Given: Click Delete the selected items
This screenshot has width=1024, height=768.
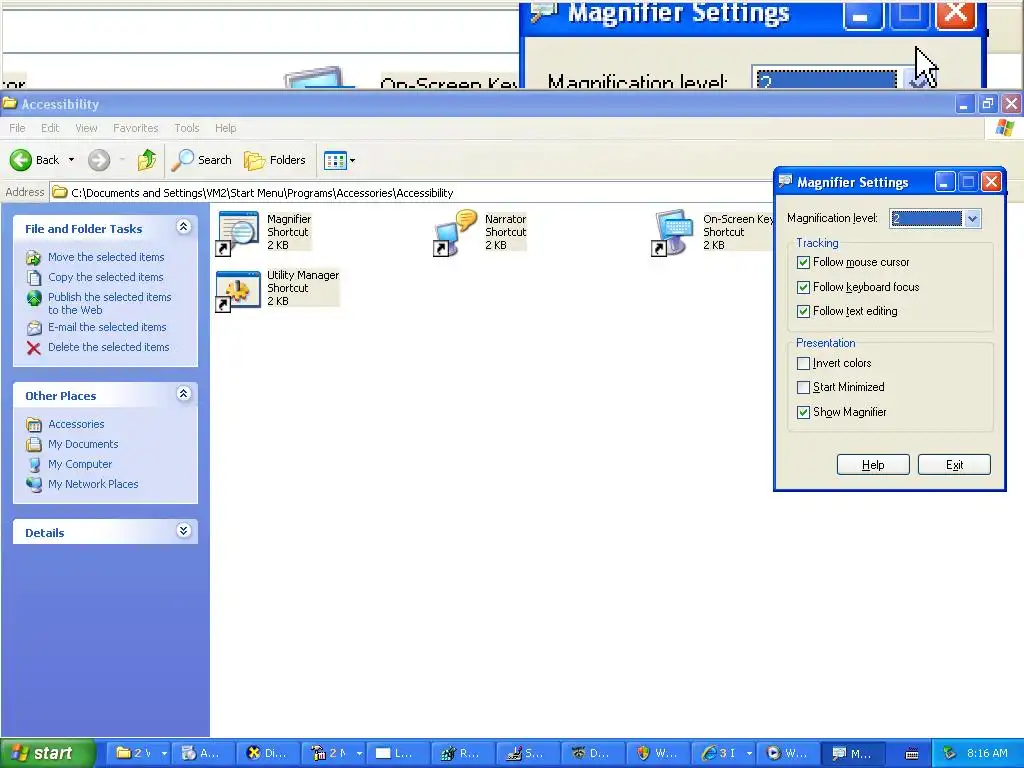Looking at the screenshot, I should tap(108, 347).
